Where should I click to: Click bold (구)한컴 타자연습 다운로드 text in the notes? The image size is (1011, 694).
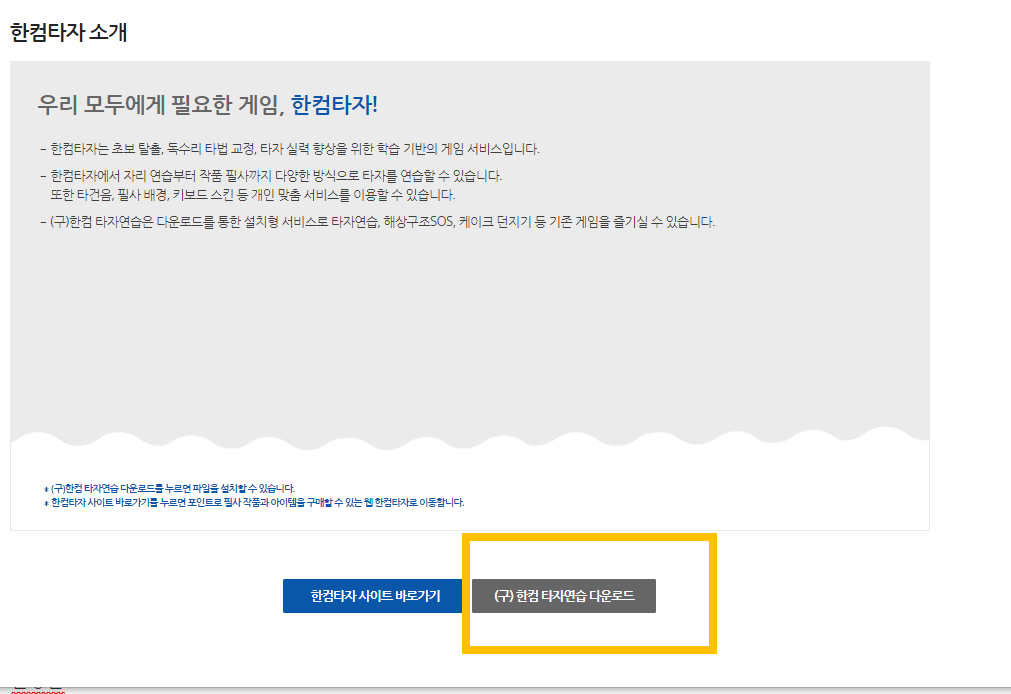point(105,488)
